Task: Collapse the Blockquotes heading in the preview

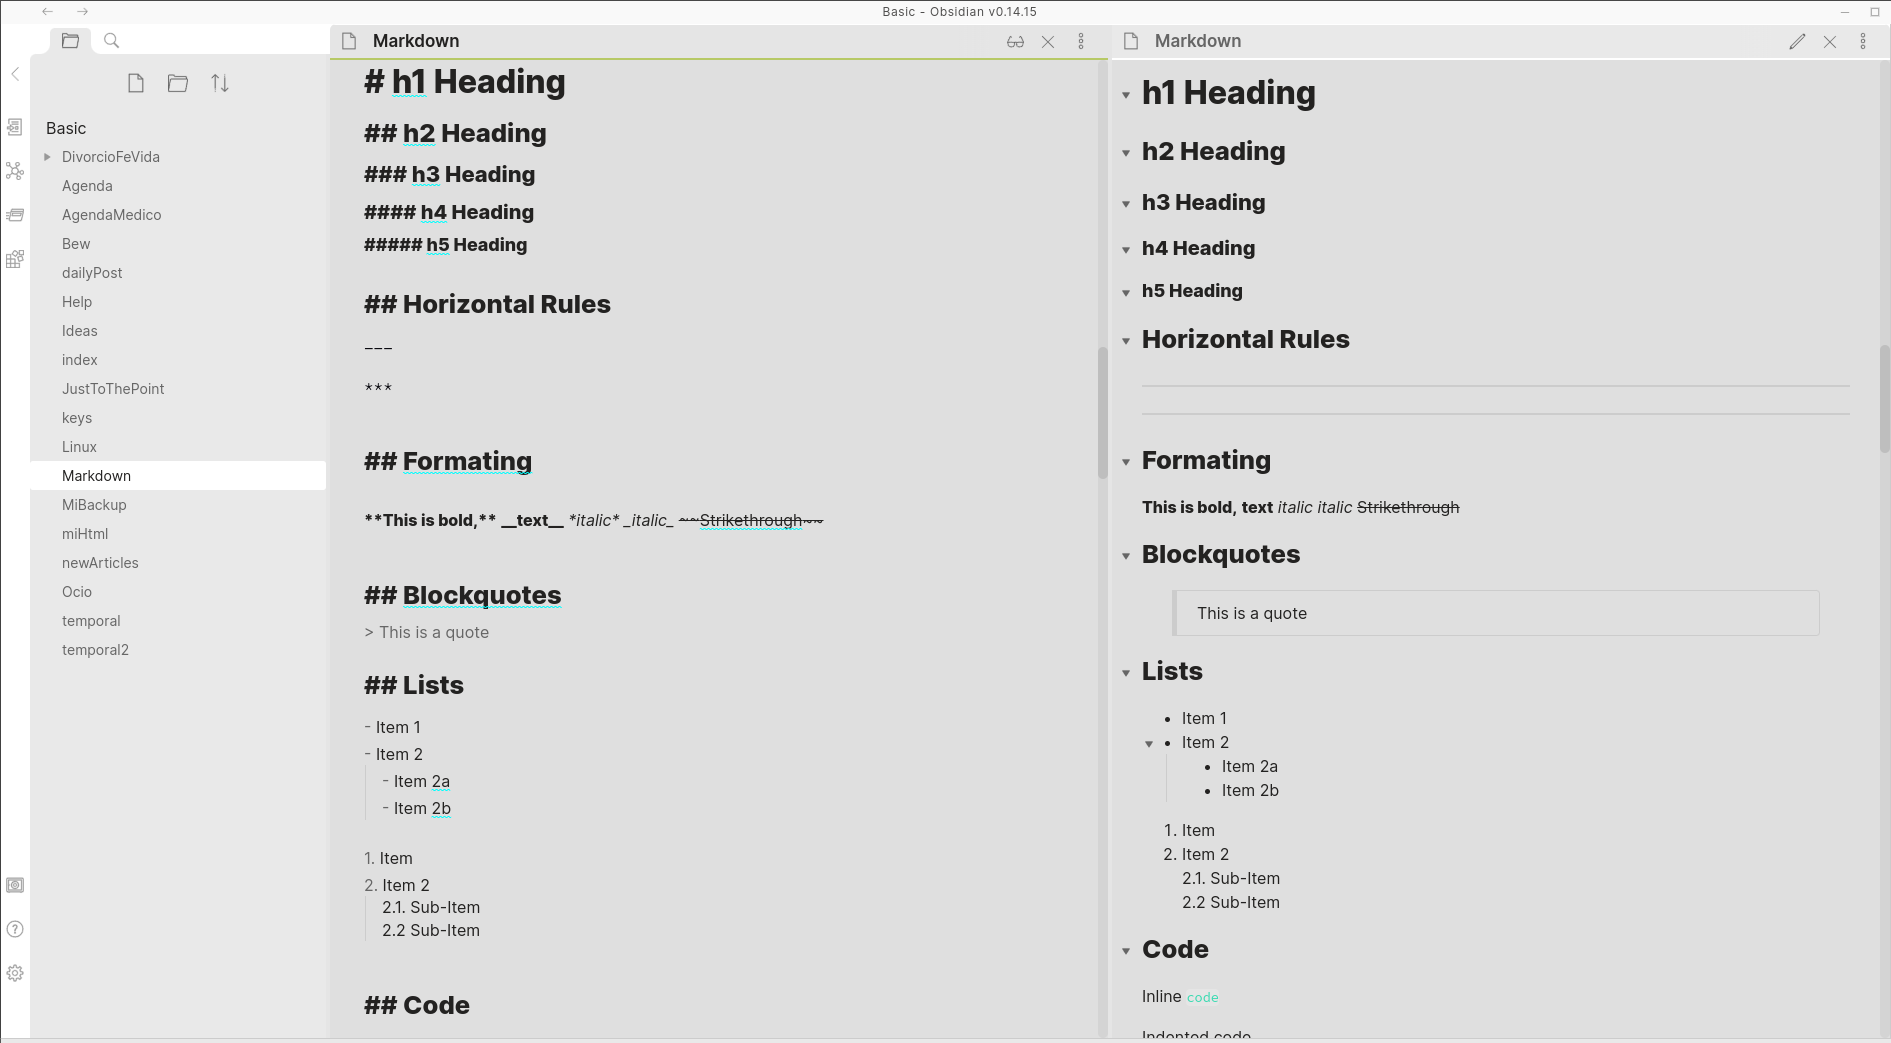Action: (x=1126, y=556)
